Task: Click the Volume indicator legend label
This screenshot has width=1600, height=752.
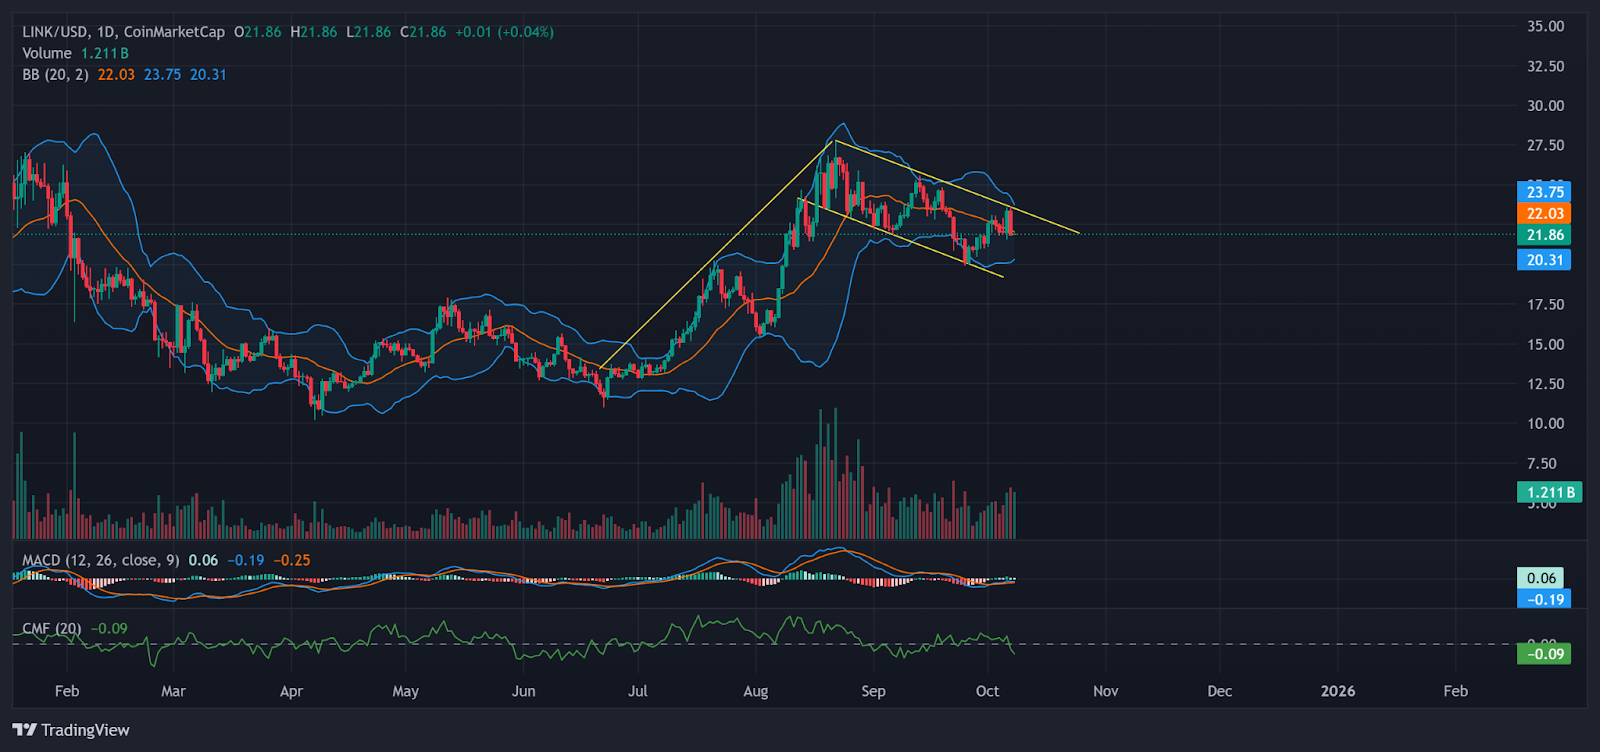Action: click(47, 53)
